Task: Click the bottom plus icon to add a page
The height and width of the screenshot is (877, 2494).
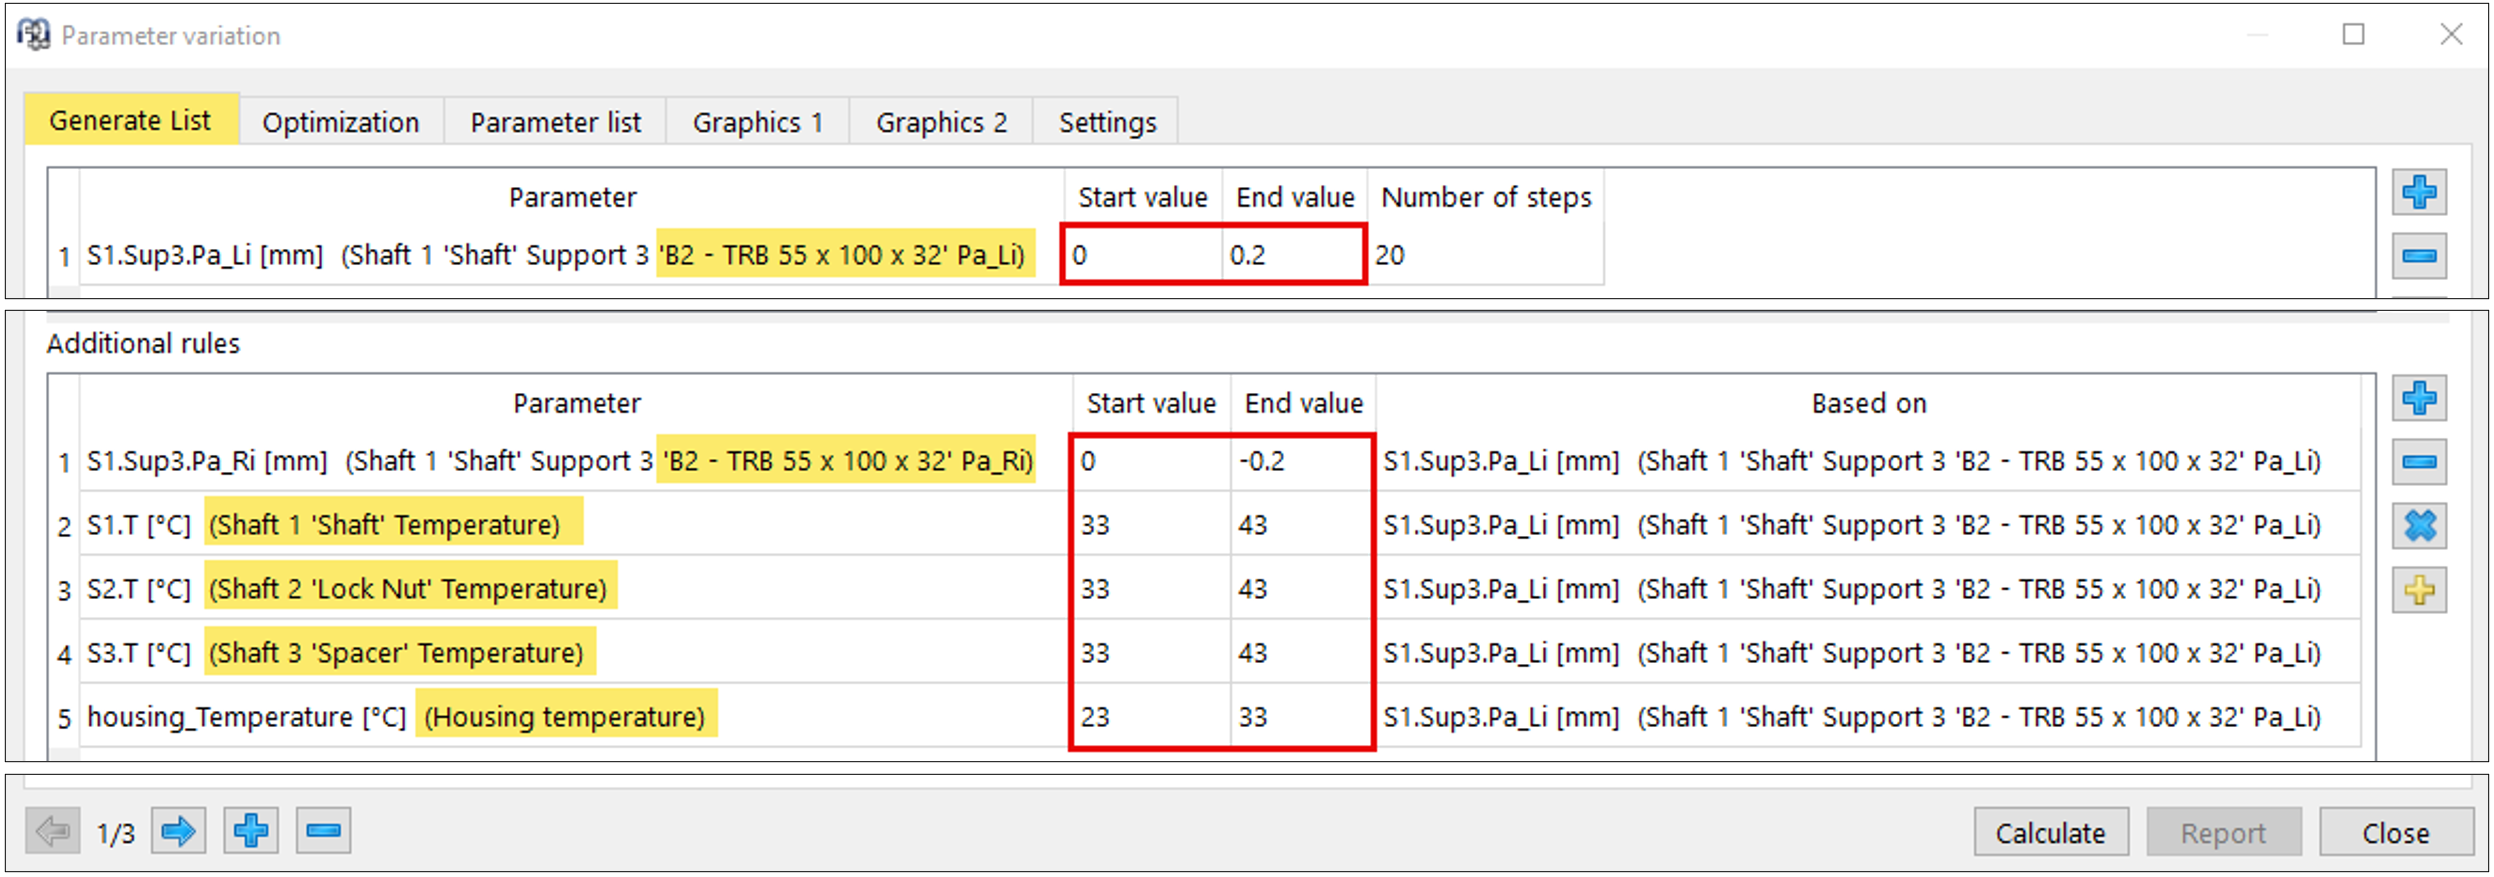Action: click(x=251, y=831)
